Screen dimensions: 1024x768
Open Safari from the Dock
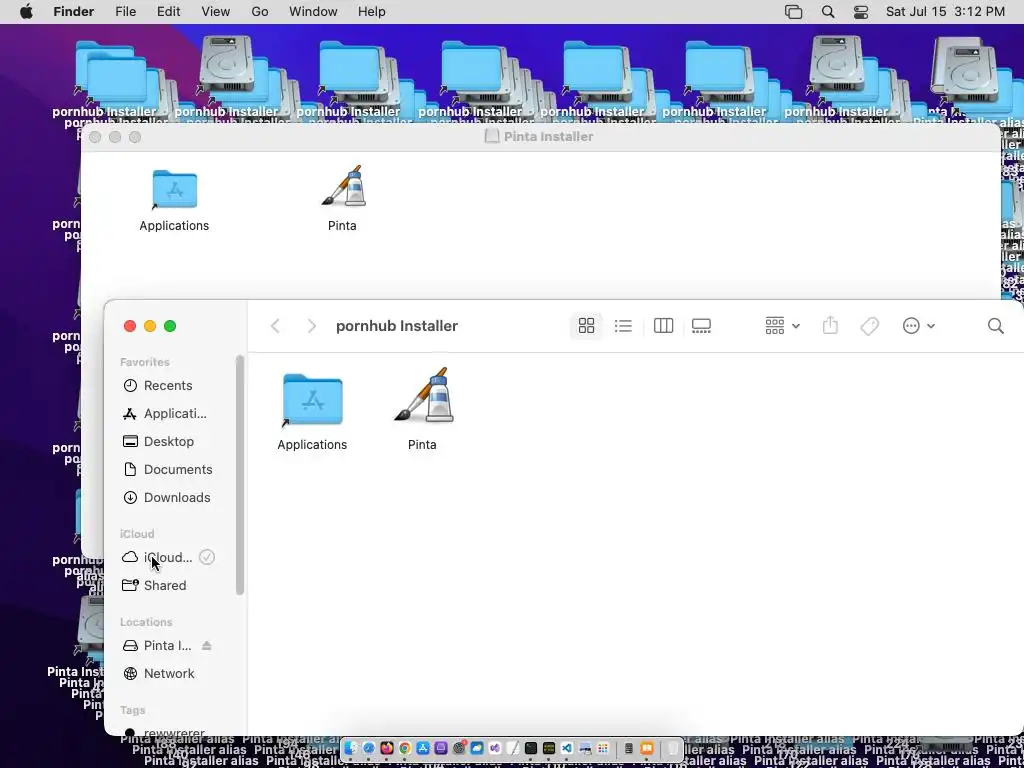click(369, 748)
